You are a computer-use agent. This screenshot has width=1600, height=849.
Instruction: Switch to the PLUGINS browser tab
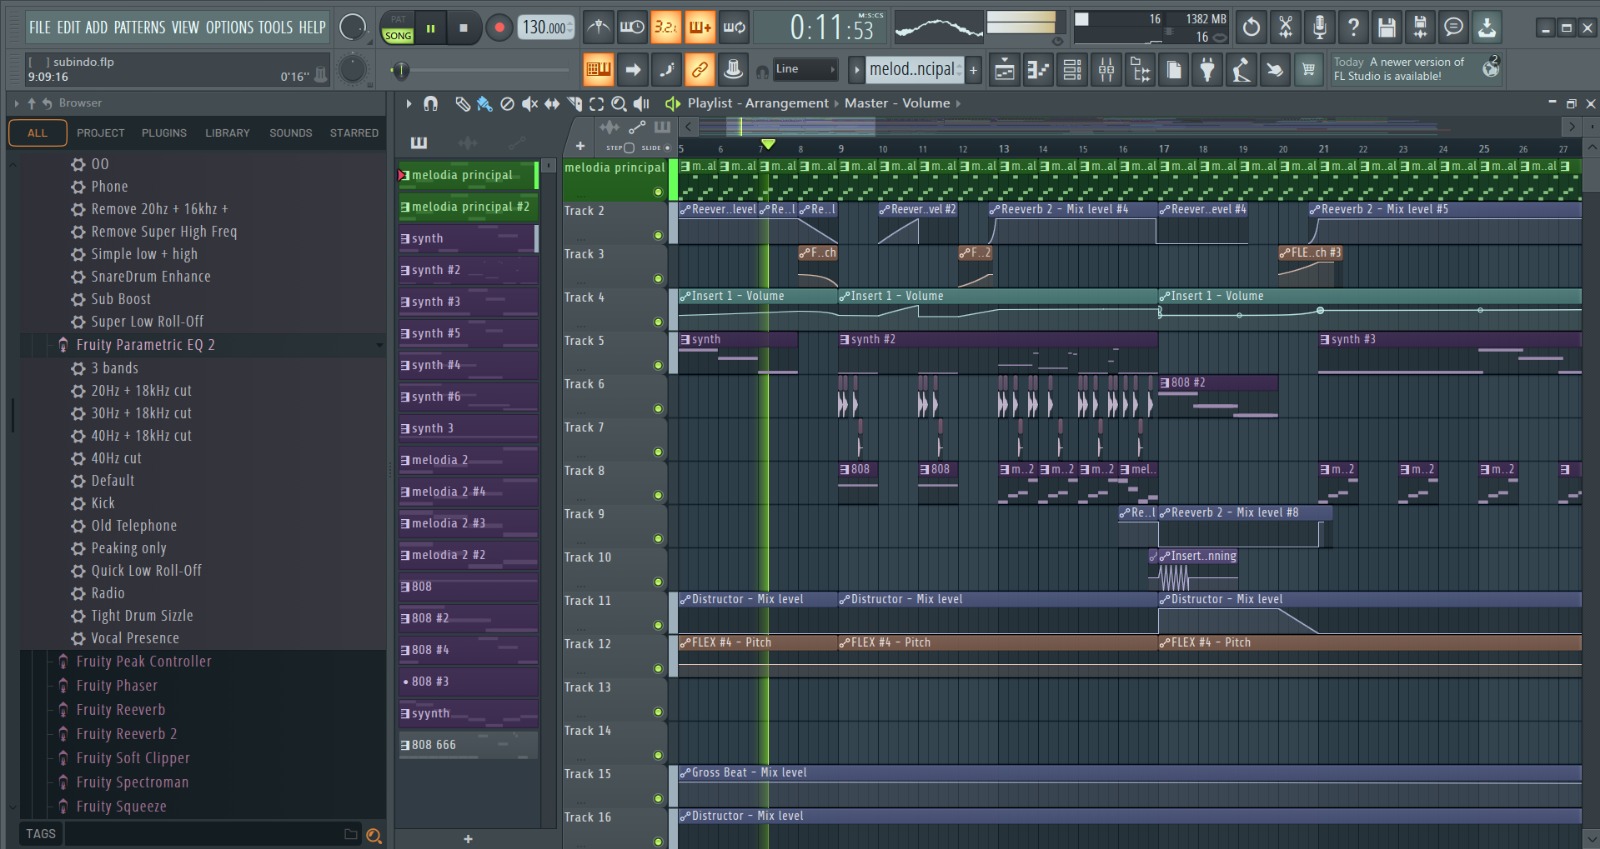pos(164,133)
